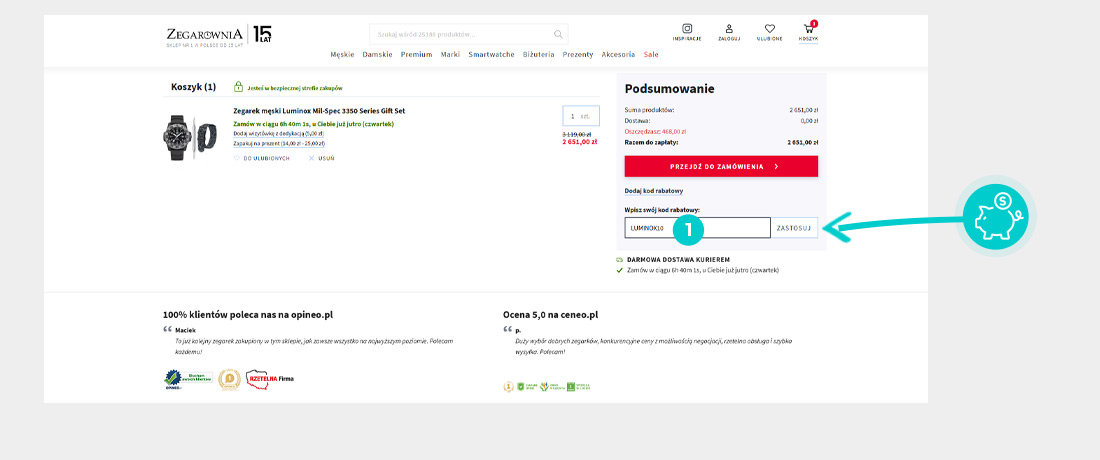The height and width of the screenshot is (460, 1100).
Task: Click the X icon beside Usuń
Action: pos(311,158)
